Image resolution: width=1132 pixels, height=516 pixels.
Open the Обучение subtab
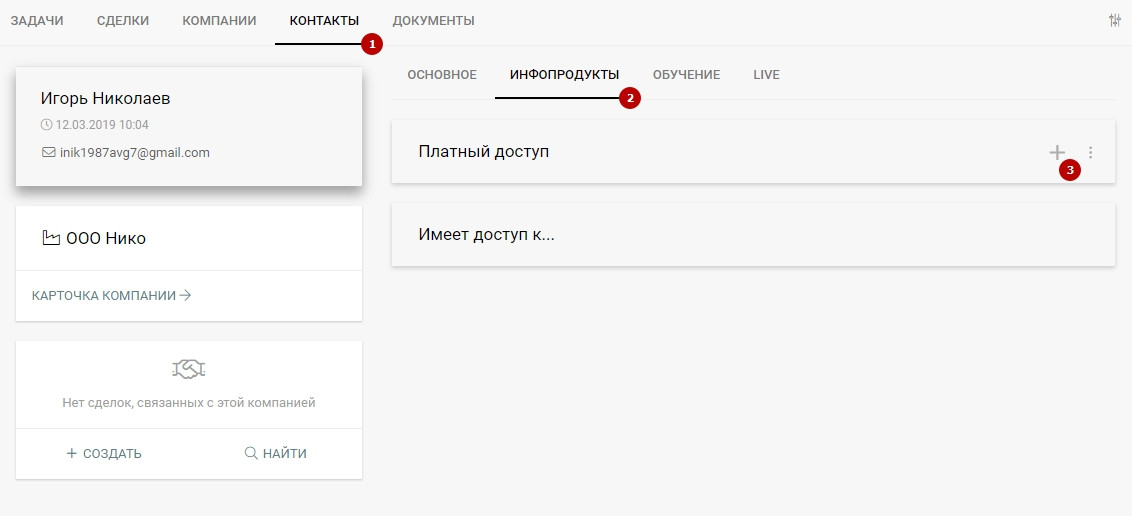[686, 75]
